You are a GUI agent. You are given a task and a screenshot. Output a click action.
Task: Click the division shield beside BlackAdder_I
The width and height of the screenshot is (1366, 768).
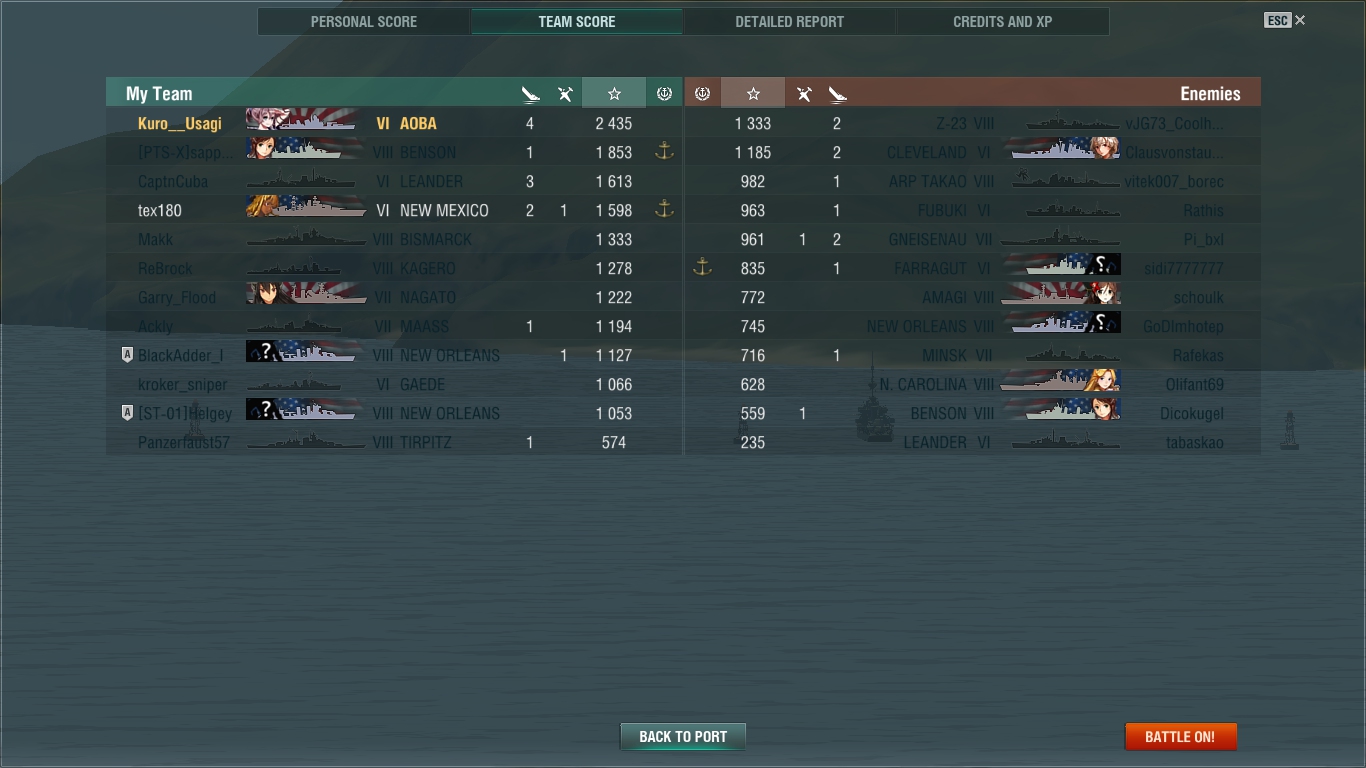[127, 355]
